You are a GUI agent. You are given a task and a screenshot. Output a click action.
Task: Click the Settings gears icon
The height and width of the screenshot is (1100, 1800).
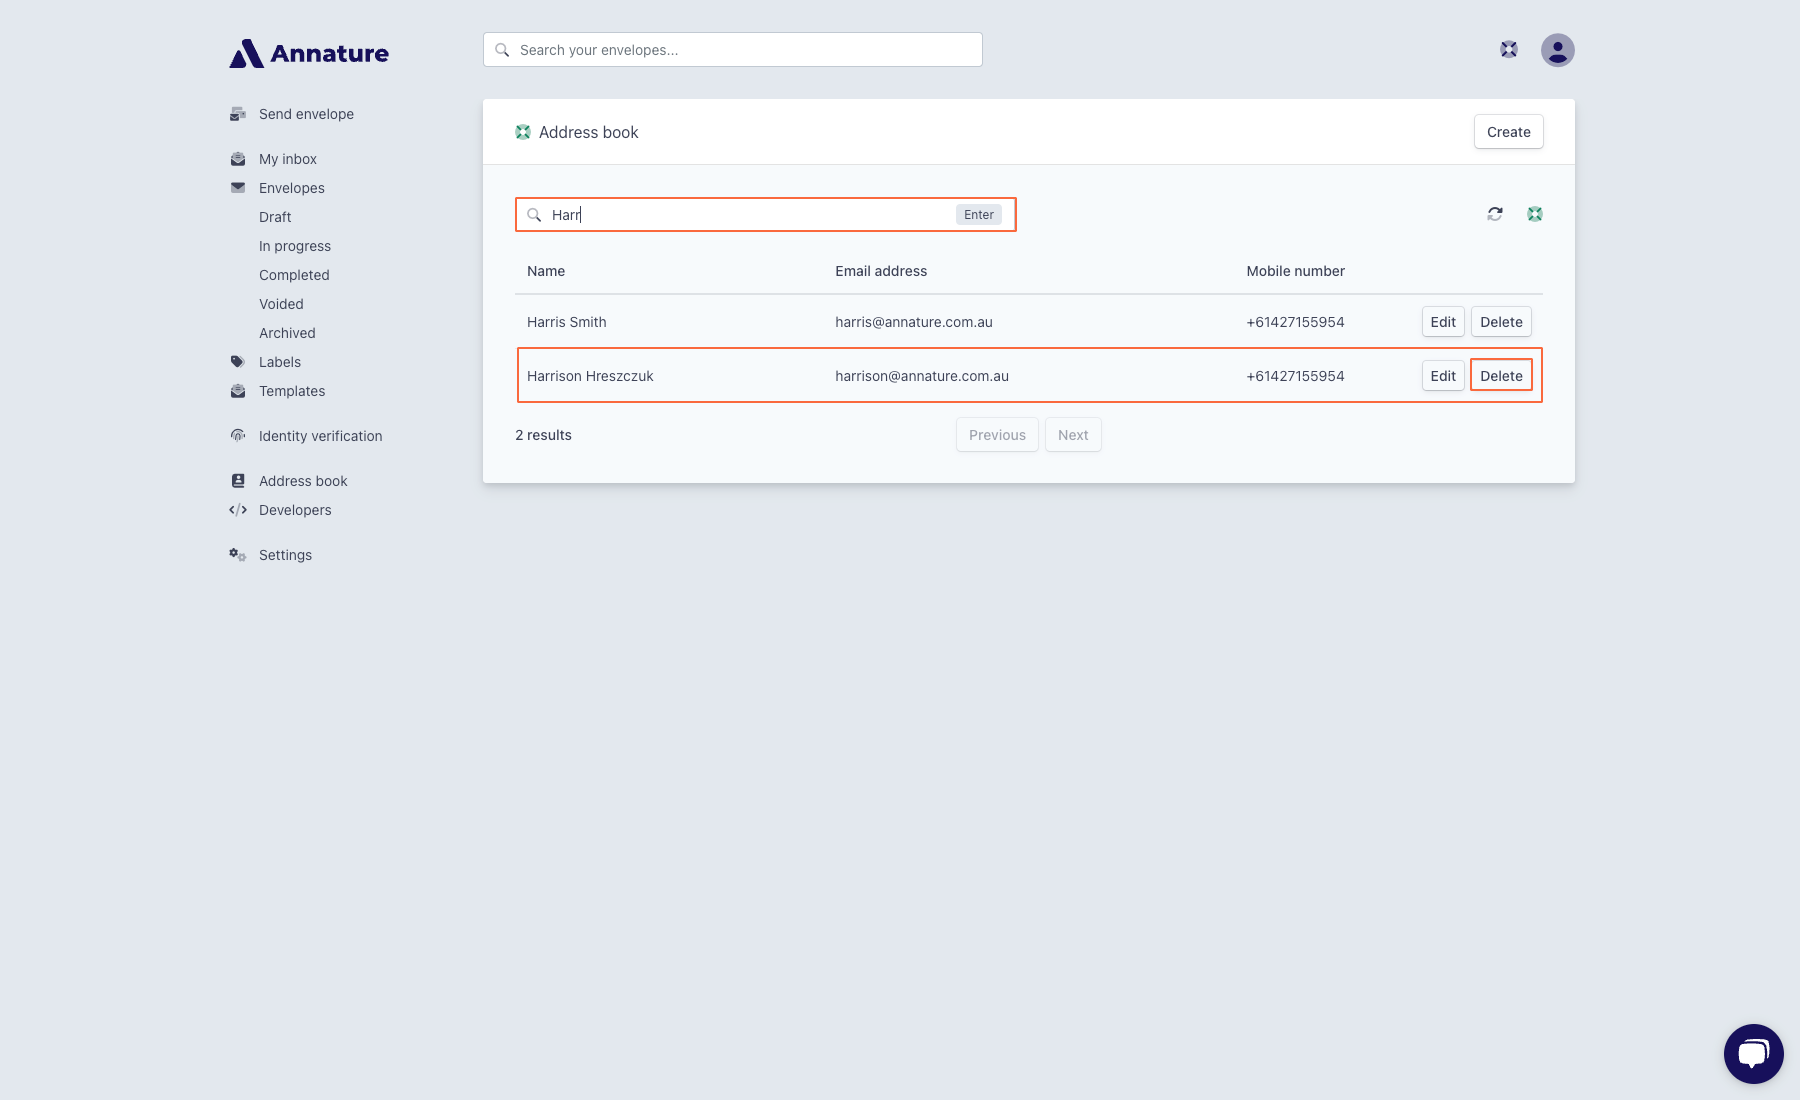(238, 555)
